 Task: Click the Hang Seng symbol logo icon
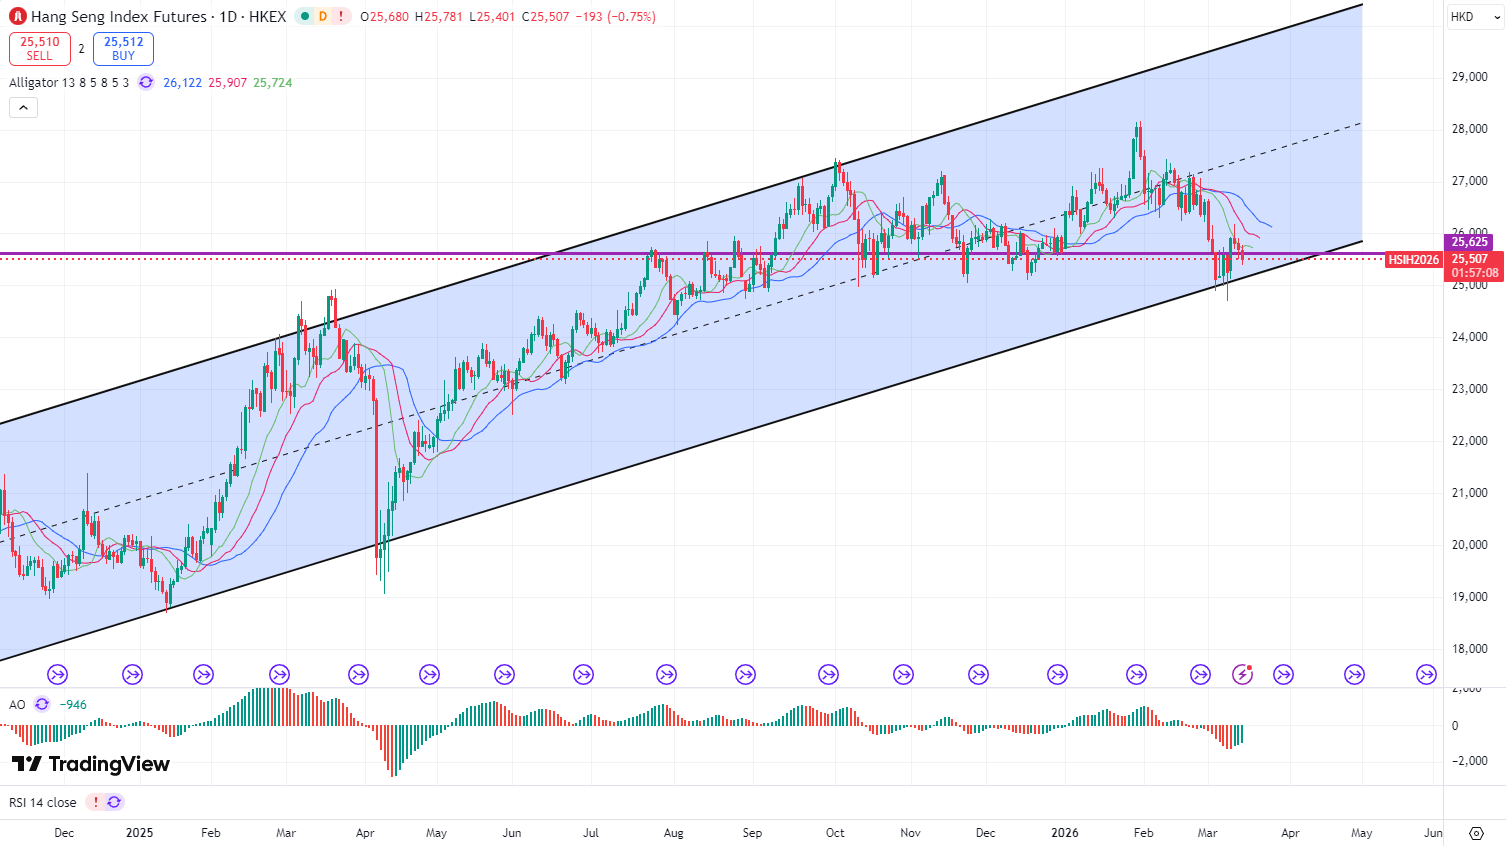[x=17, y=17]
